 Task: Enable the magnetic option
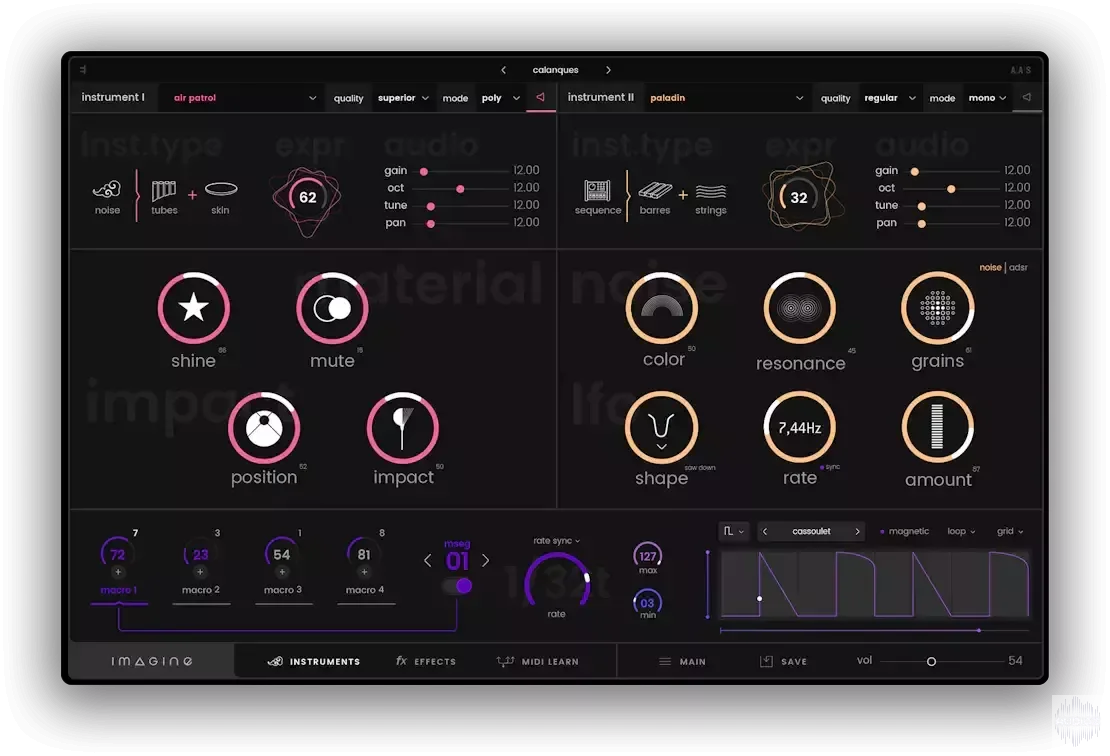coord(904,531)
